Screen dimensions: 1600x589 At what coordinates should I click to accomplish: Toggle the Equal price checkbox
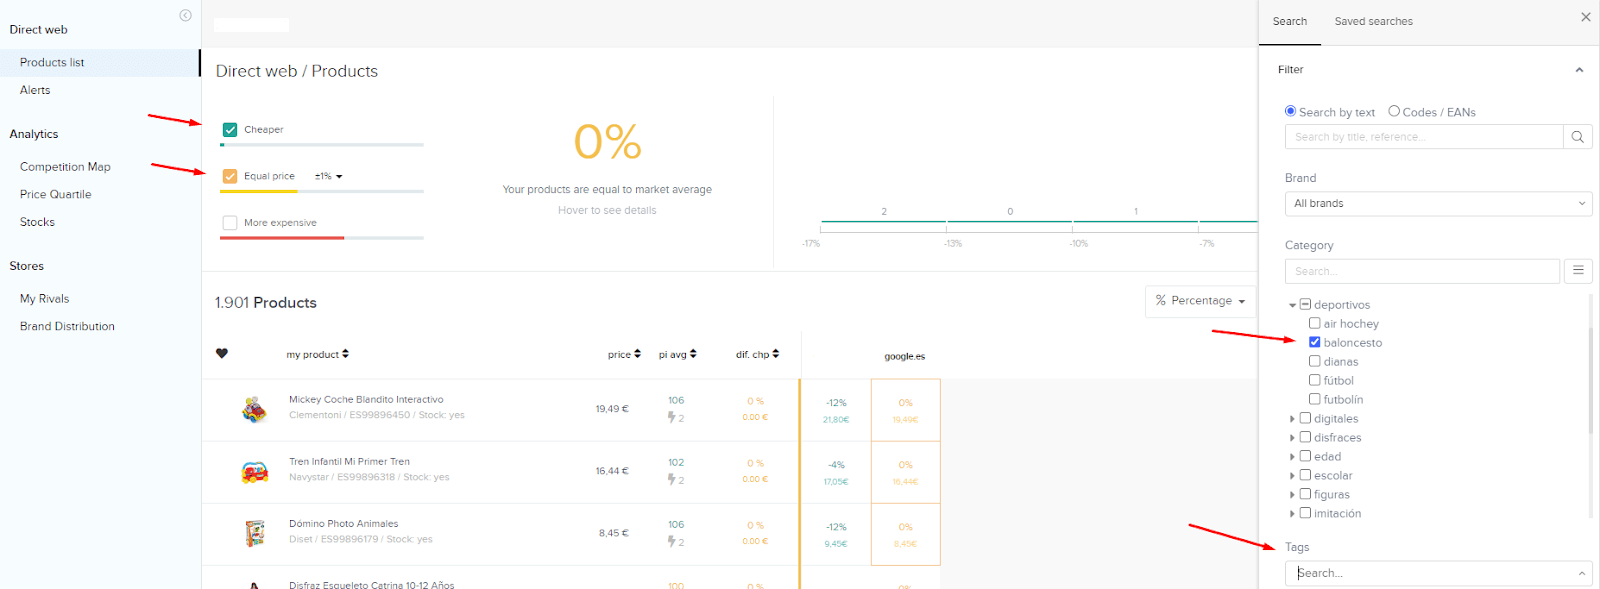[x=230, y=176]
